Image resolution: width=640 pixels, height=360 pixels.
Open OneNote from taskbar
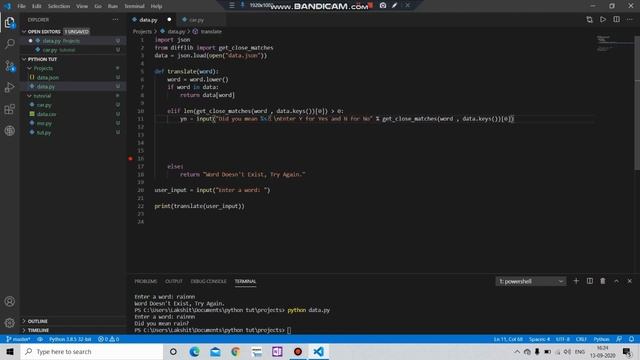[277, 351]
